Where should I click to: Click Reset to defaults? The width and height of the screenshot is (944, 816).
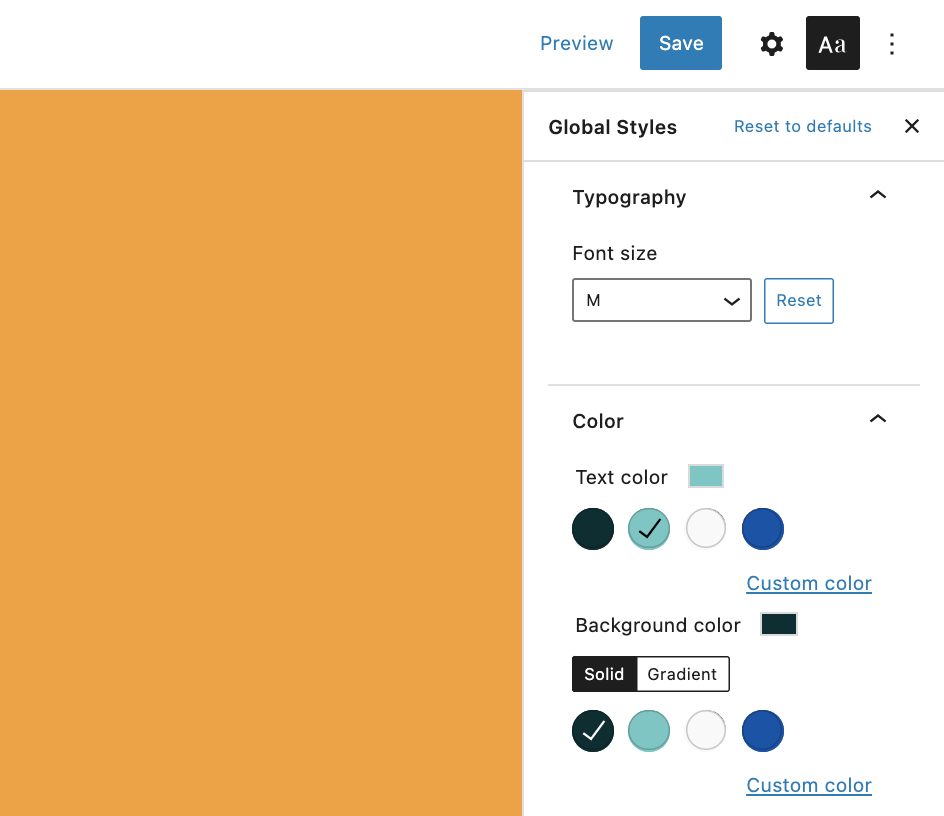[803, 126]
